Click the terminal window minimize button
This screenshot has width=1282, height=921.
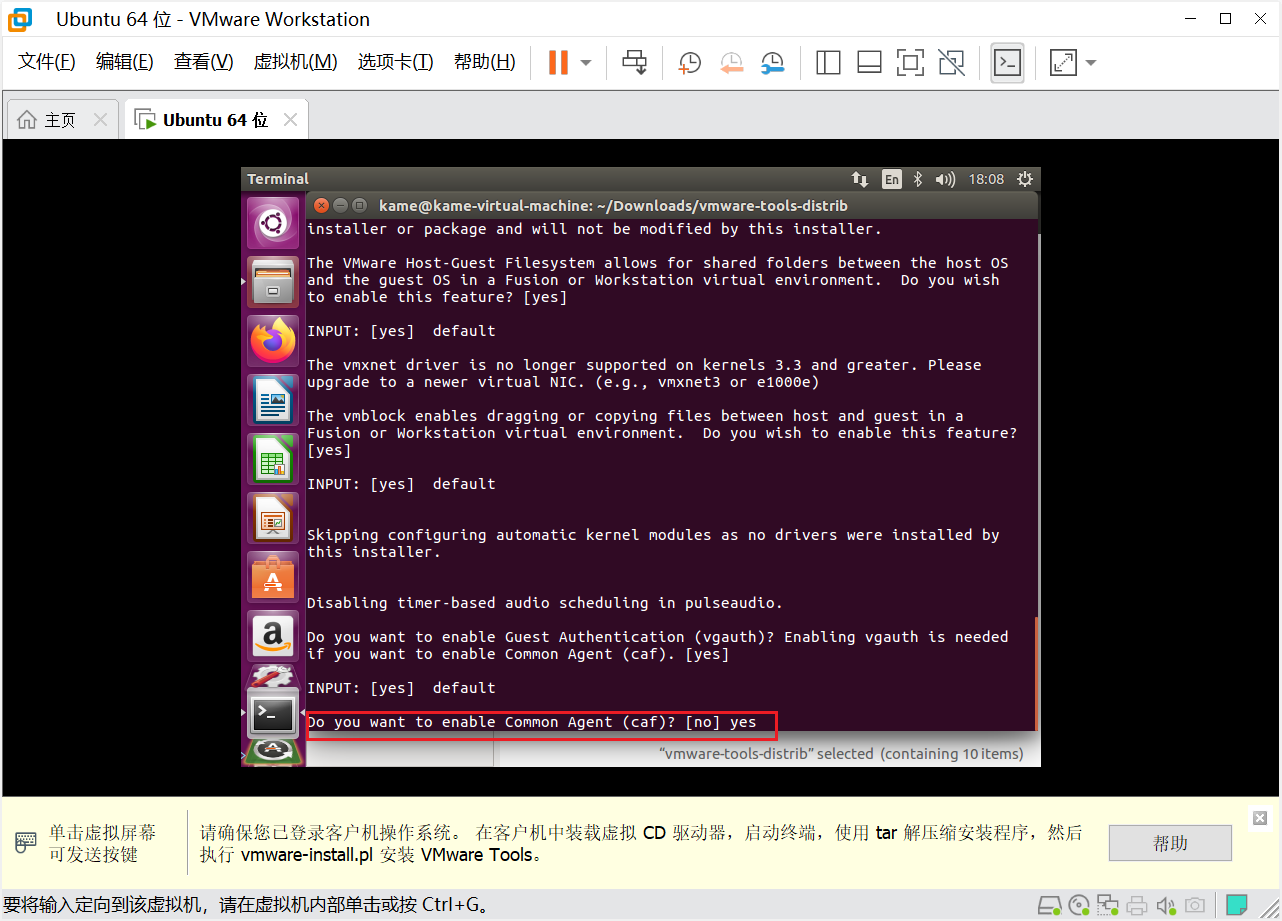point(340,205)
